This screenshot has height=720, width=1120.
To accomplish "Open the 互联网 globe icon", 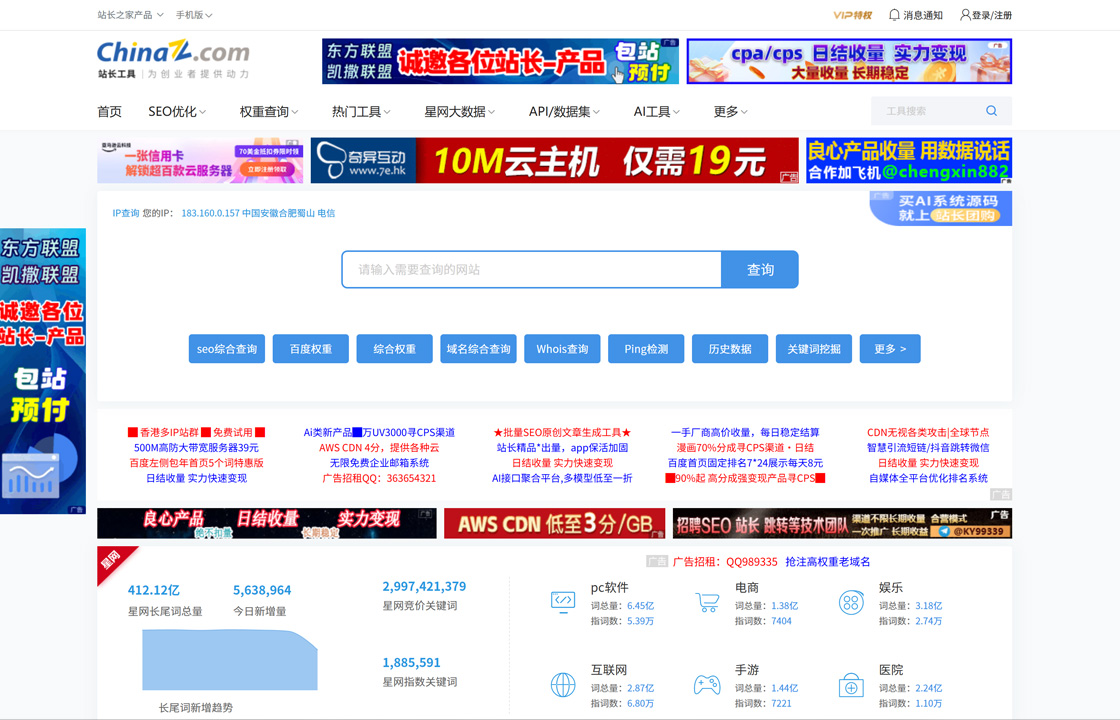I will pyautogui.click(x=563, y=685).
